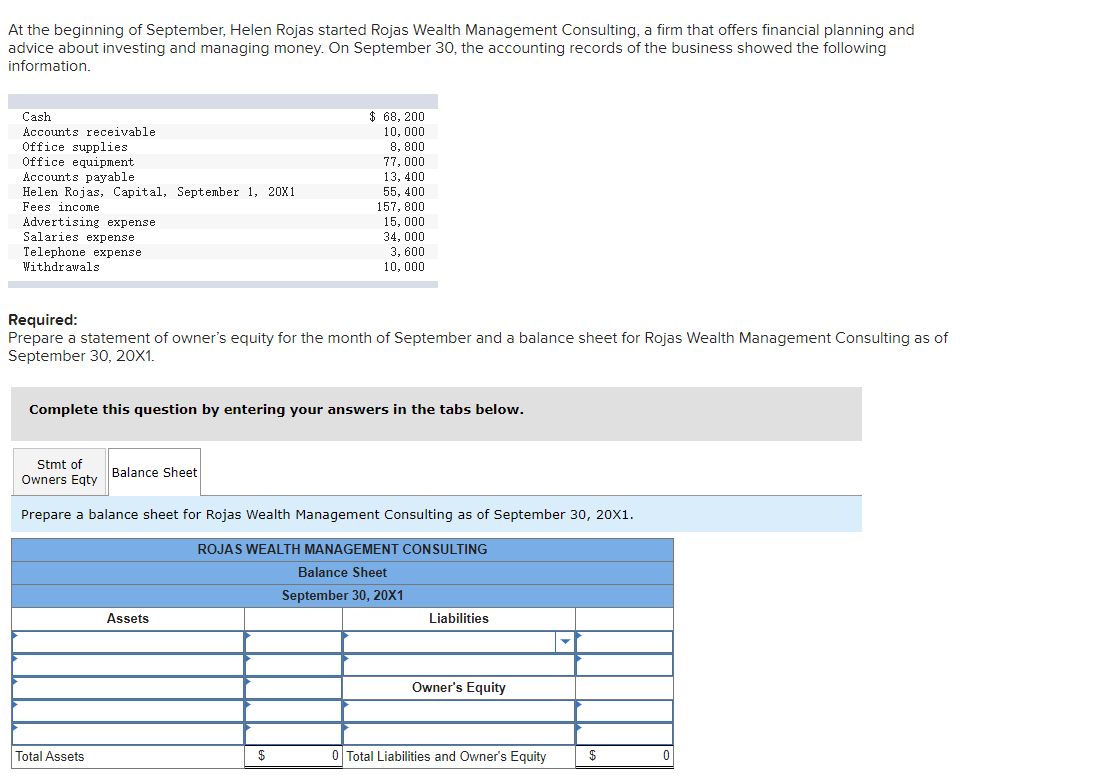Click the first asset amount field

click(x=293, y=642)
